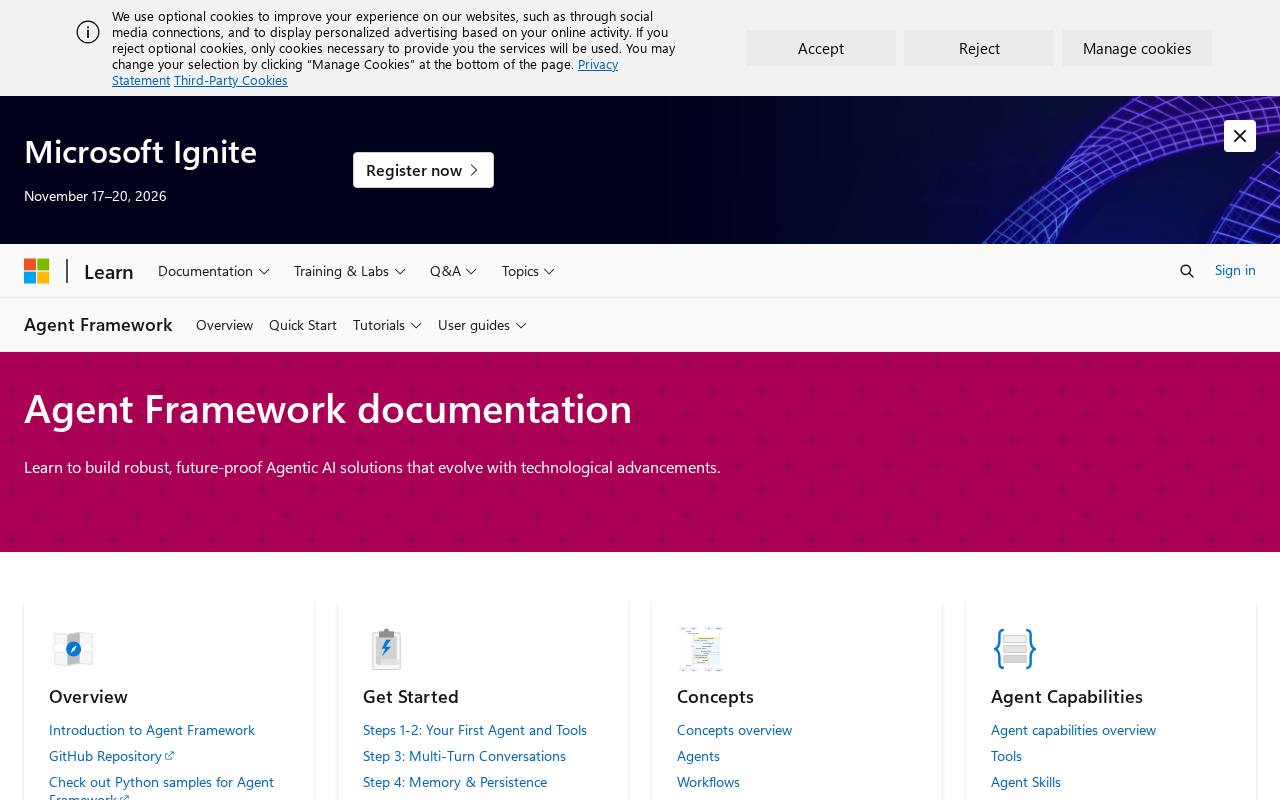
Task: Click the Microsoft logo
Action: coord(37,271)
